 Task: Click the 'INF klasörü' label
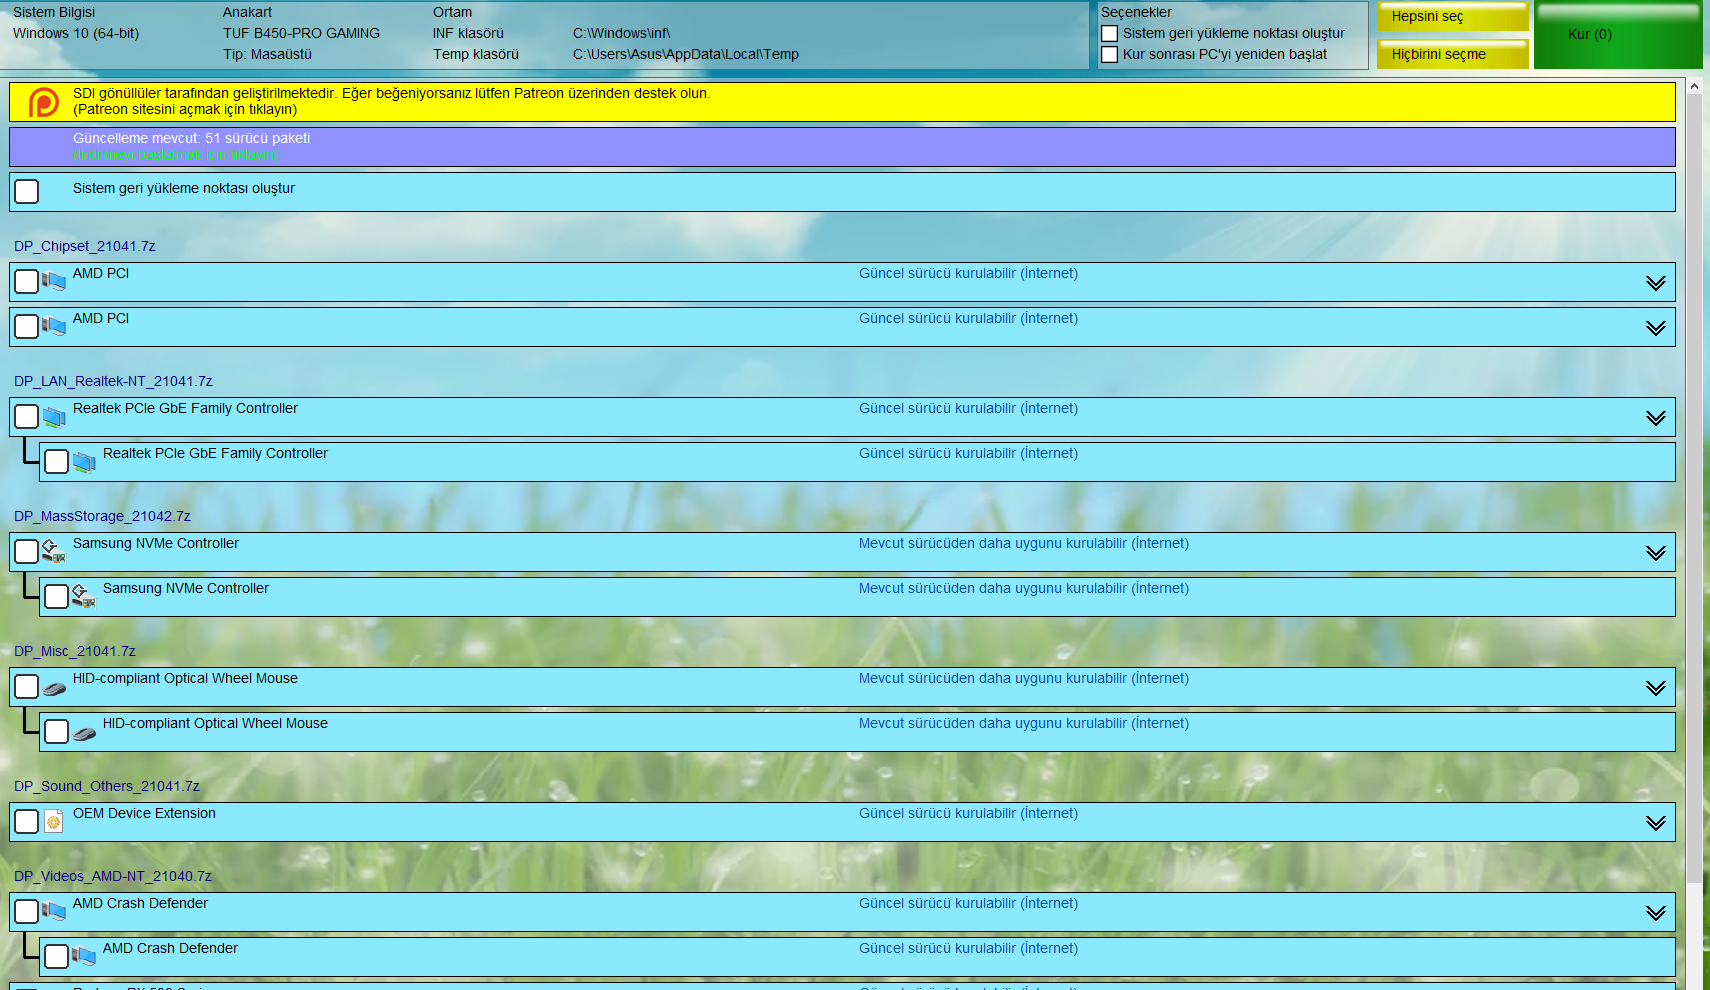pos(468,34)
